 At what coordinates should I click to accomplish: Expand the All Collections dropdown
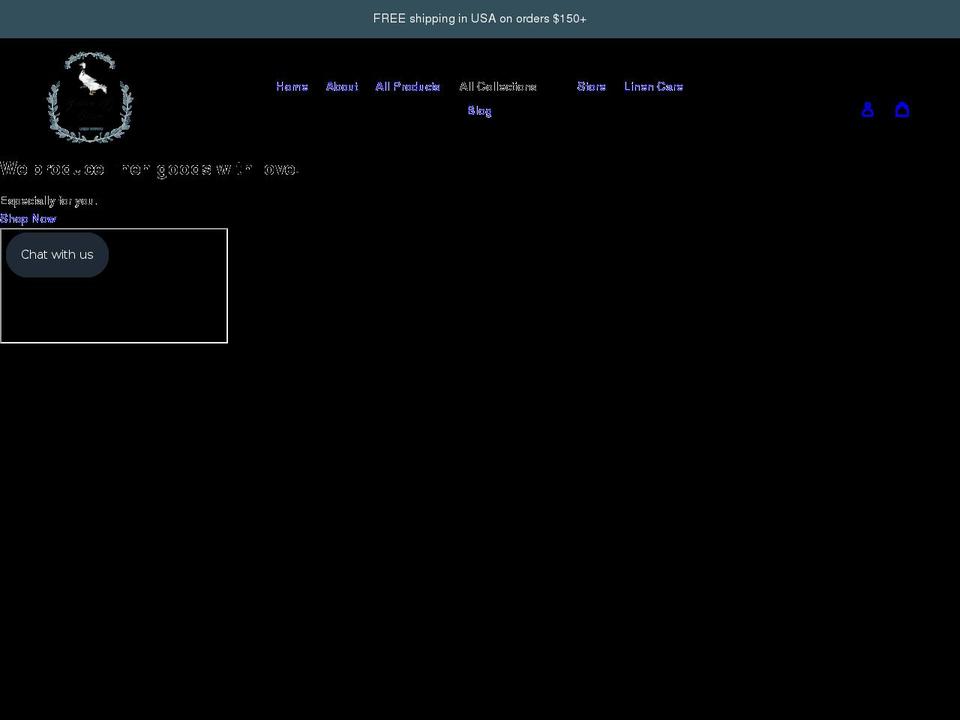[x=498, y=86]
